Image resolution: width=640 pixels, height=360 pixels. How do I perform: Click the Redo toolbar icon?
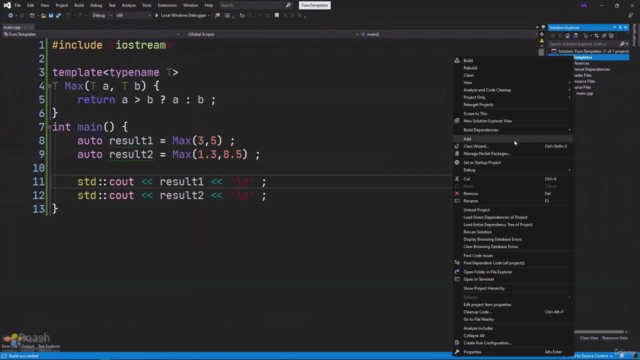(80, 16)
